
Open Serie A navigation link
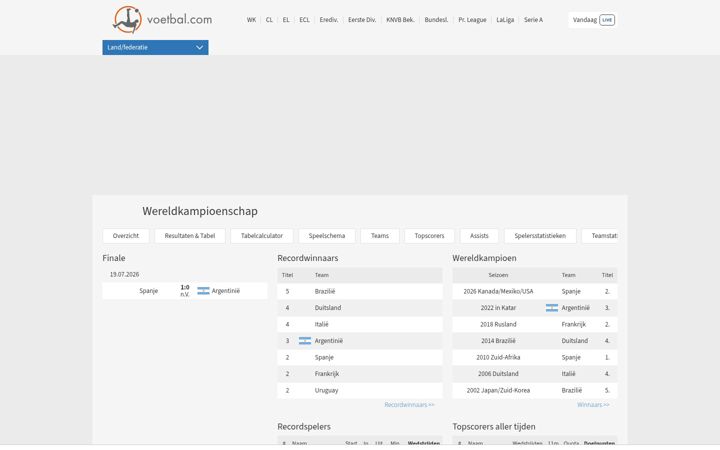coord(533,20)
